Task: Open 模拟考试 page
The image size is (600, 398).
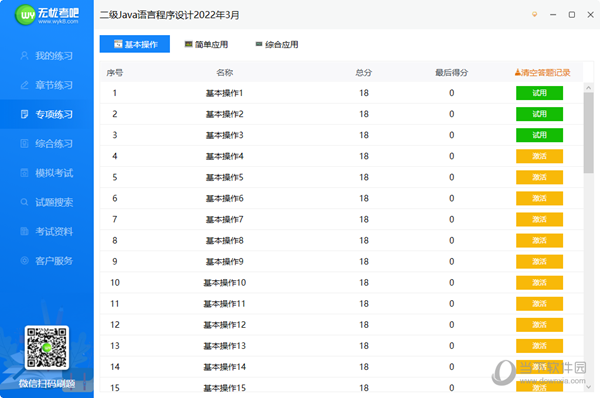Action: [x=47, y=173]
